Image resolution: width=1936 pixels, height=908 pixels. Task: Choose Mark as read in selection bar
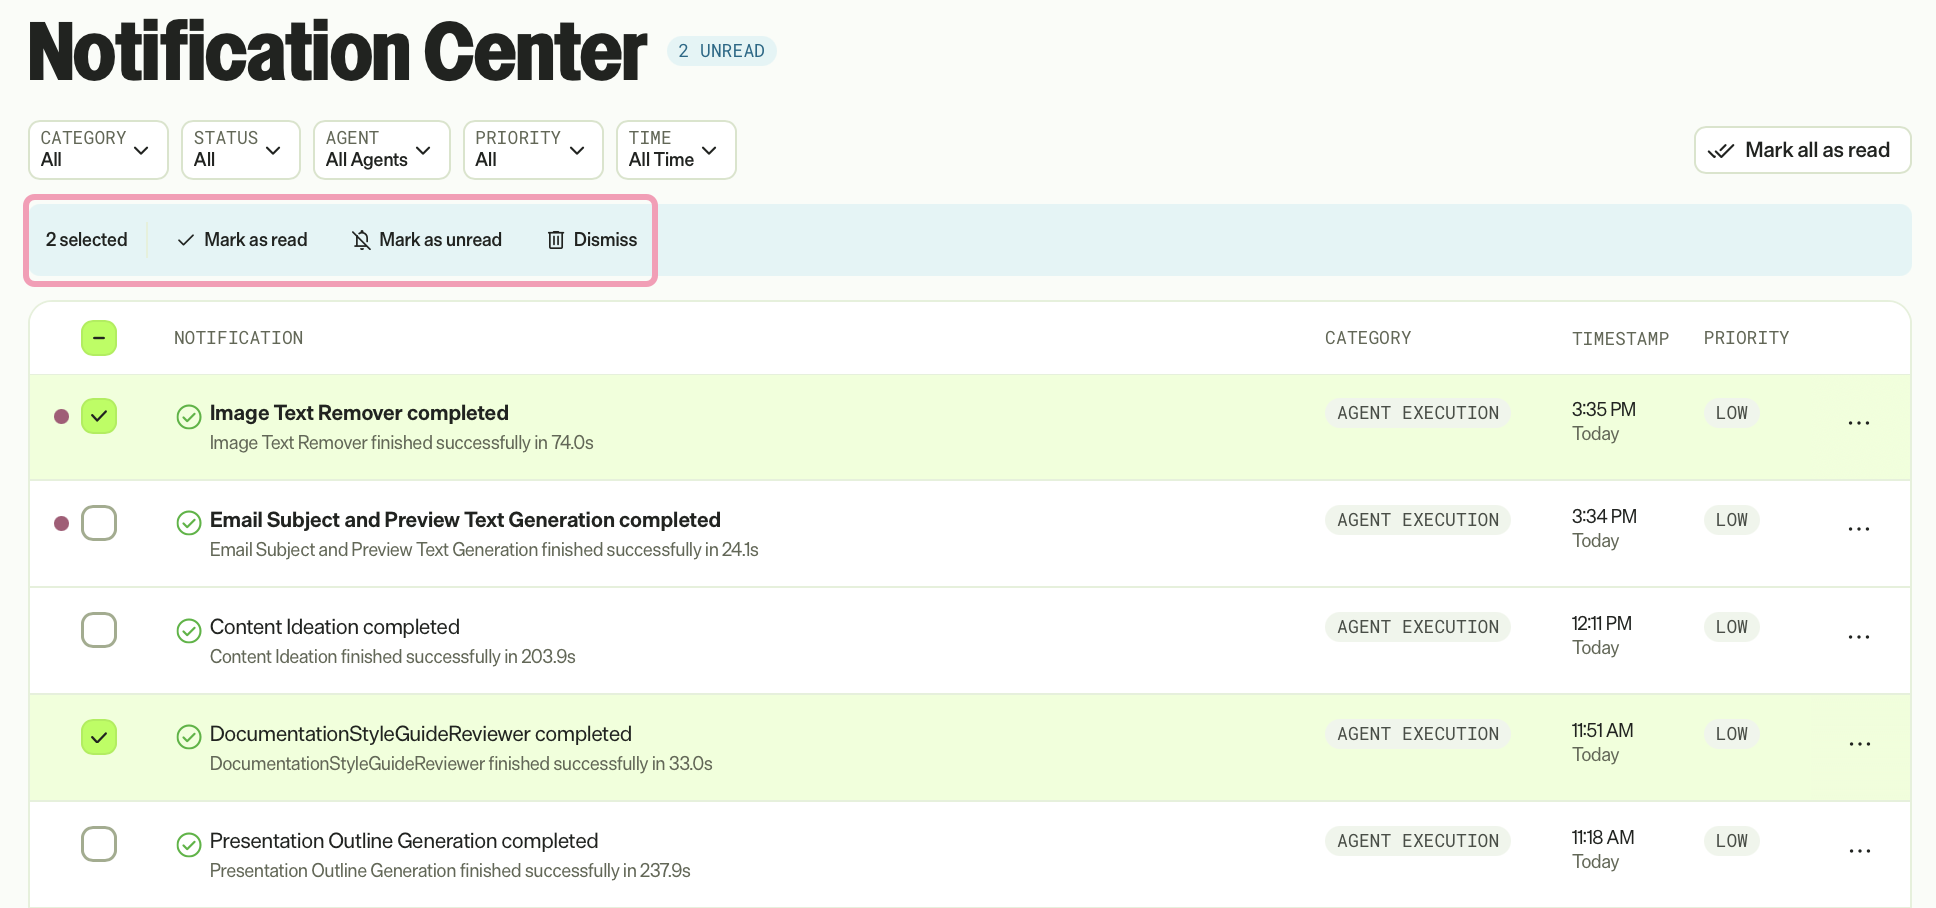pyautogui.click(x=243, y=240)
